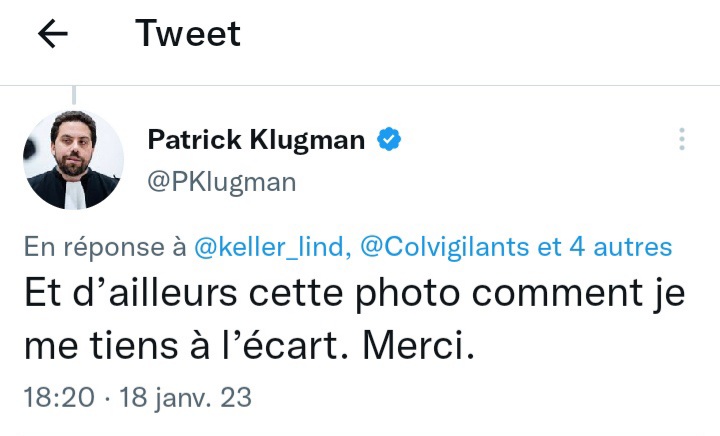Click the thread connector line above avatar
Screen dimensions: 720x436
73,96
